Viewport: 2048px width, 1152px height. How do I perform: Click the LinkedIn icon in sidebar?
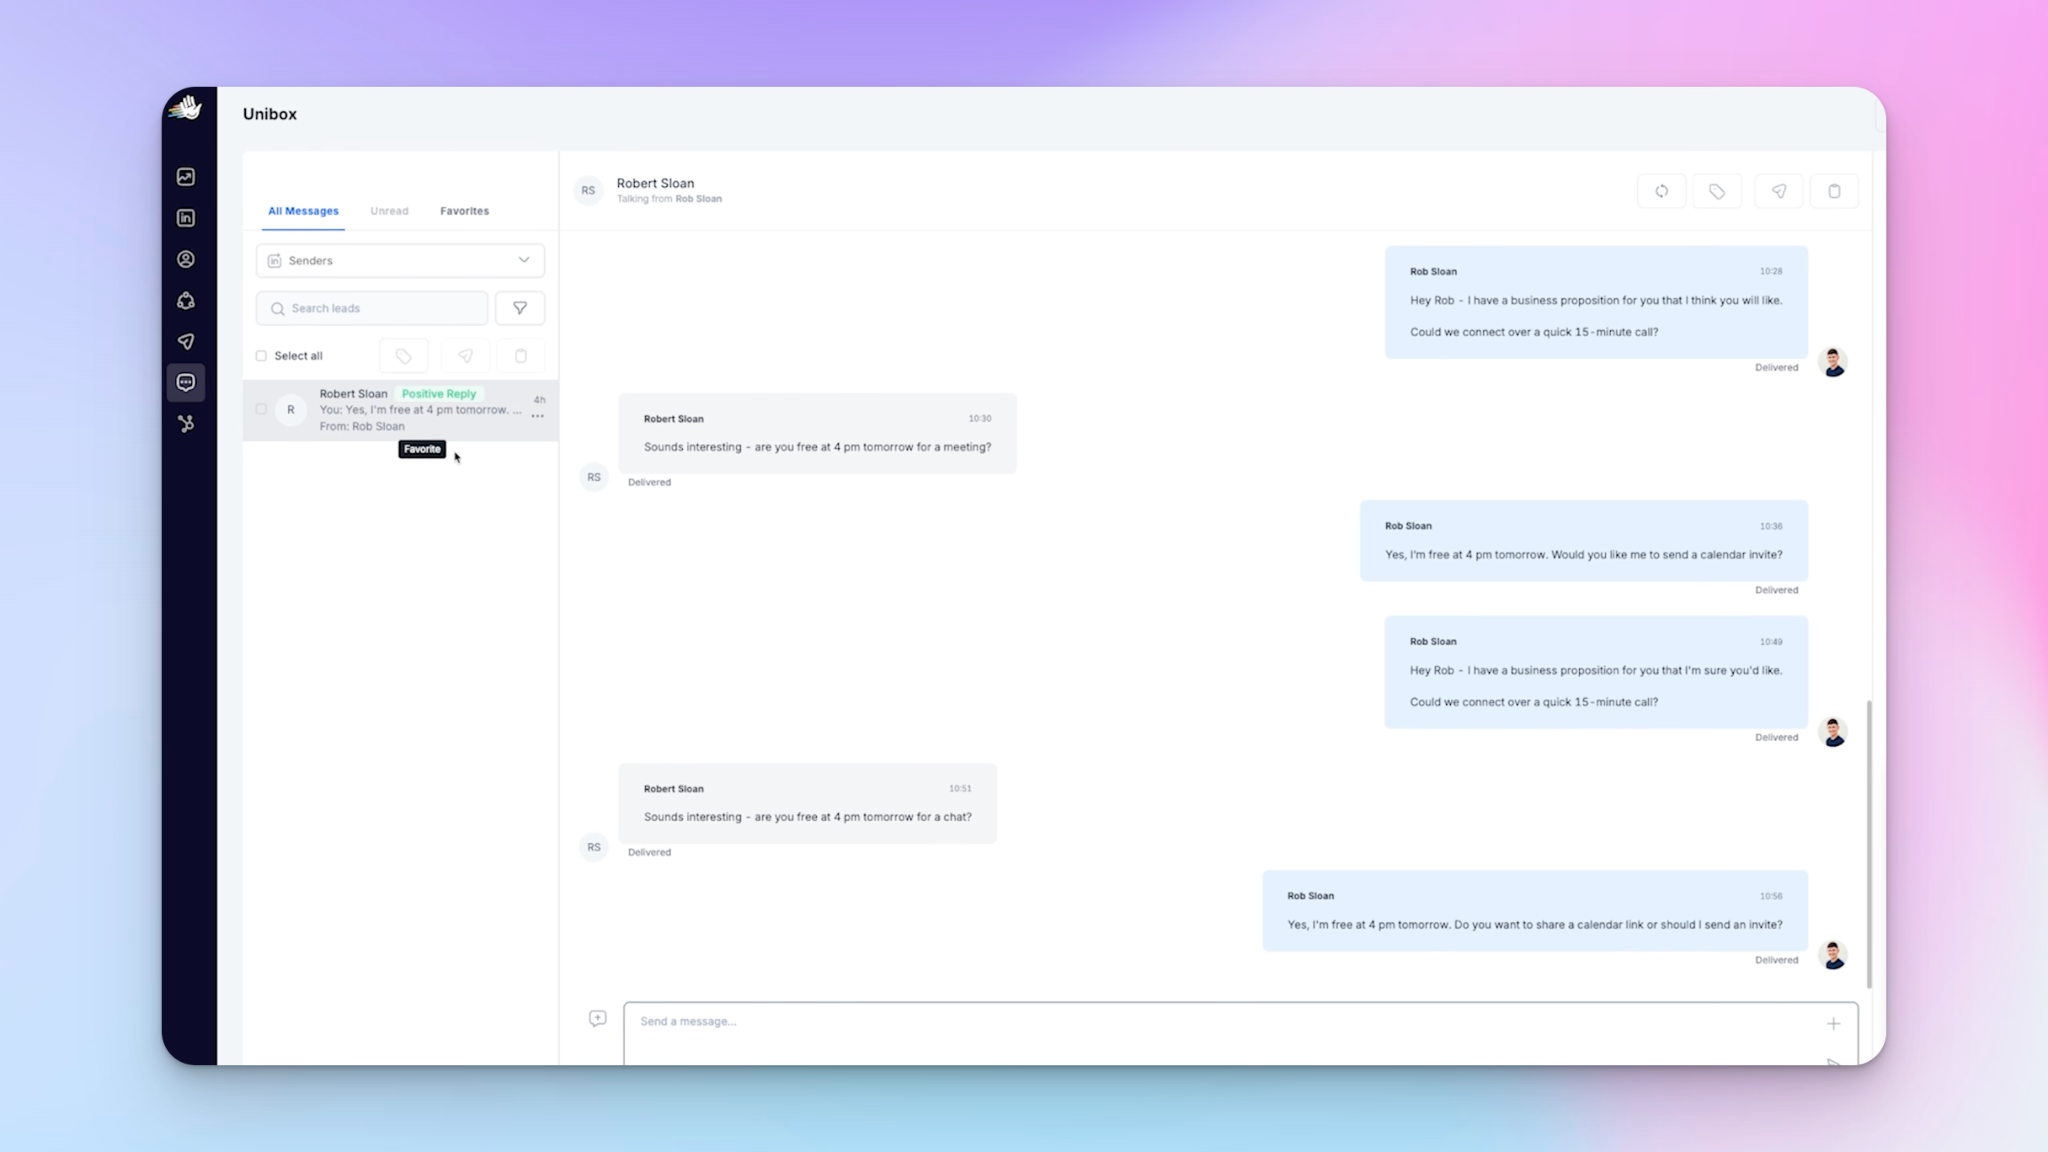(x=186, y=218)
